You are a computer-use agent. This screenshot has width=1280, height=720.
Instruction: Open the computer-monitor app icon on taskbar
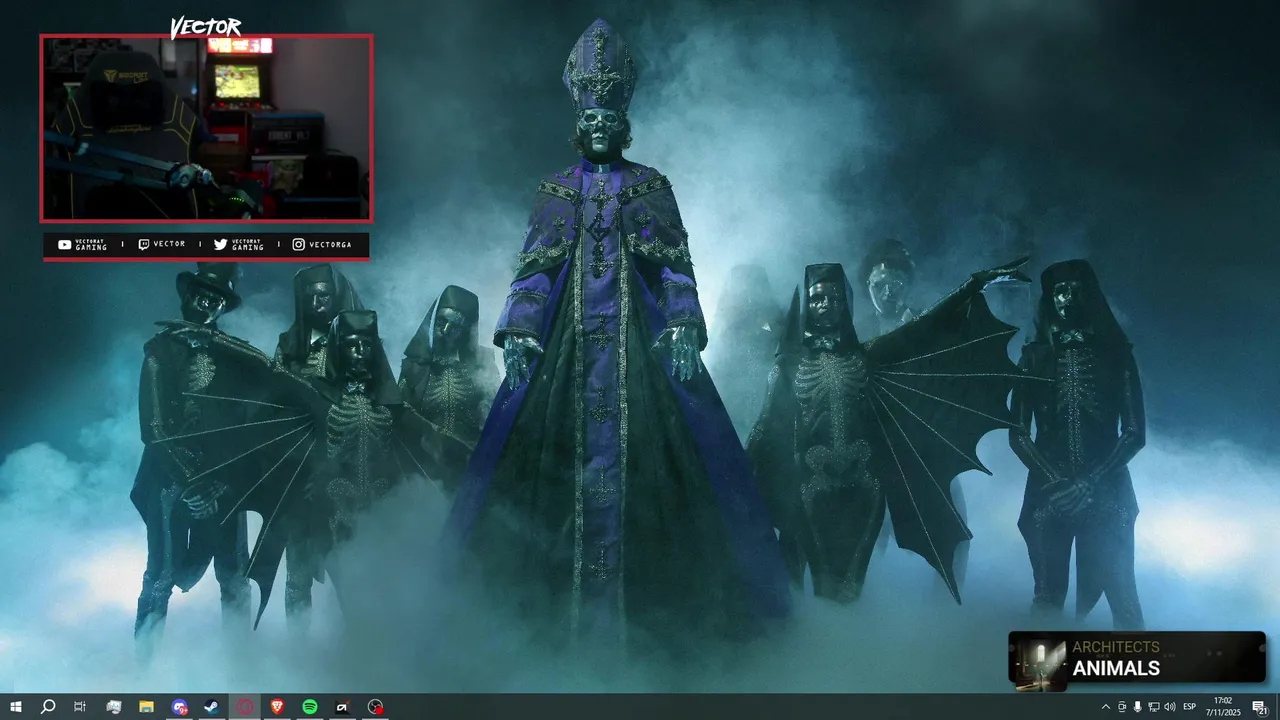(x=113, y=707)
